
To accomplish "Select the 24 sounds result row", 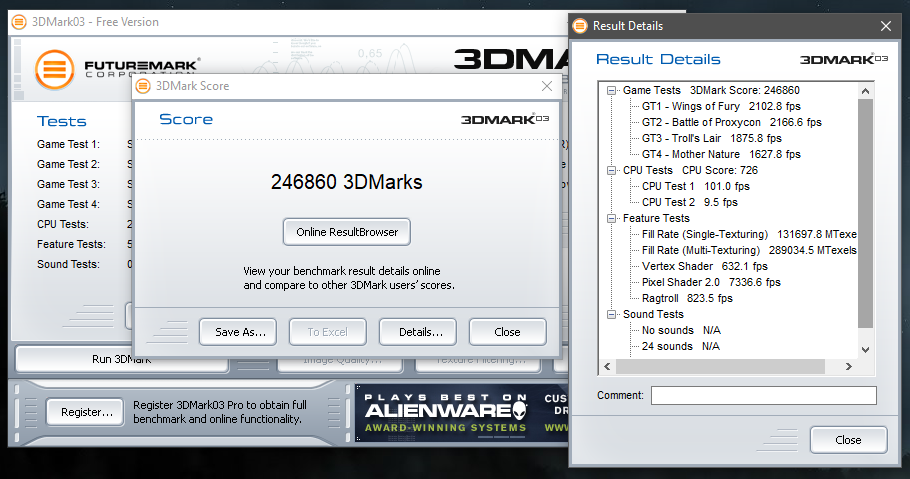I will coord(681,347).
